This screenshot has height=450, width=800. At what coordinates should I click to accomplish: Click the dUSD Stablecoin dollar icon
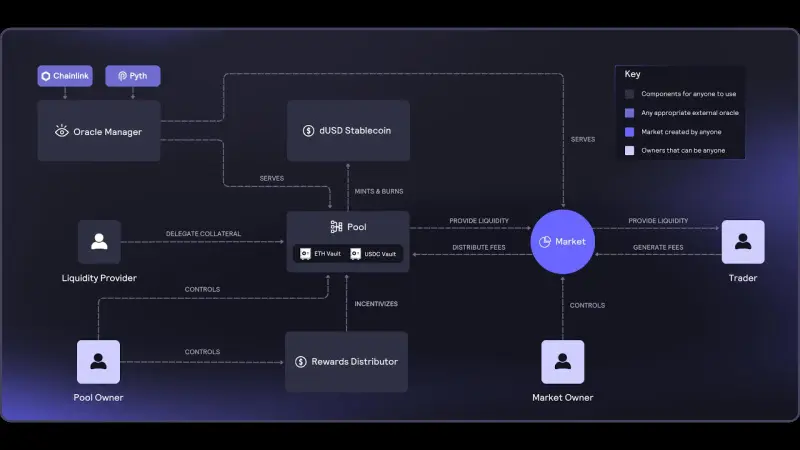pos(309,131)
